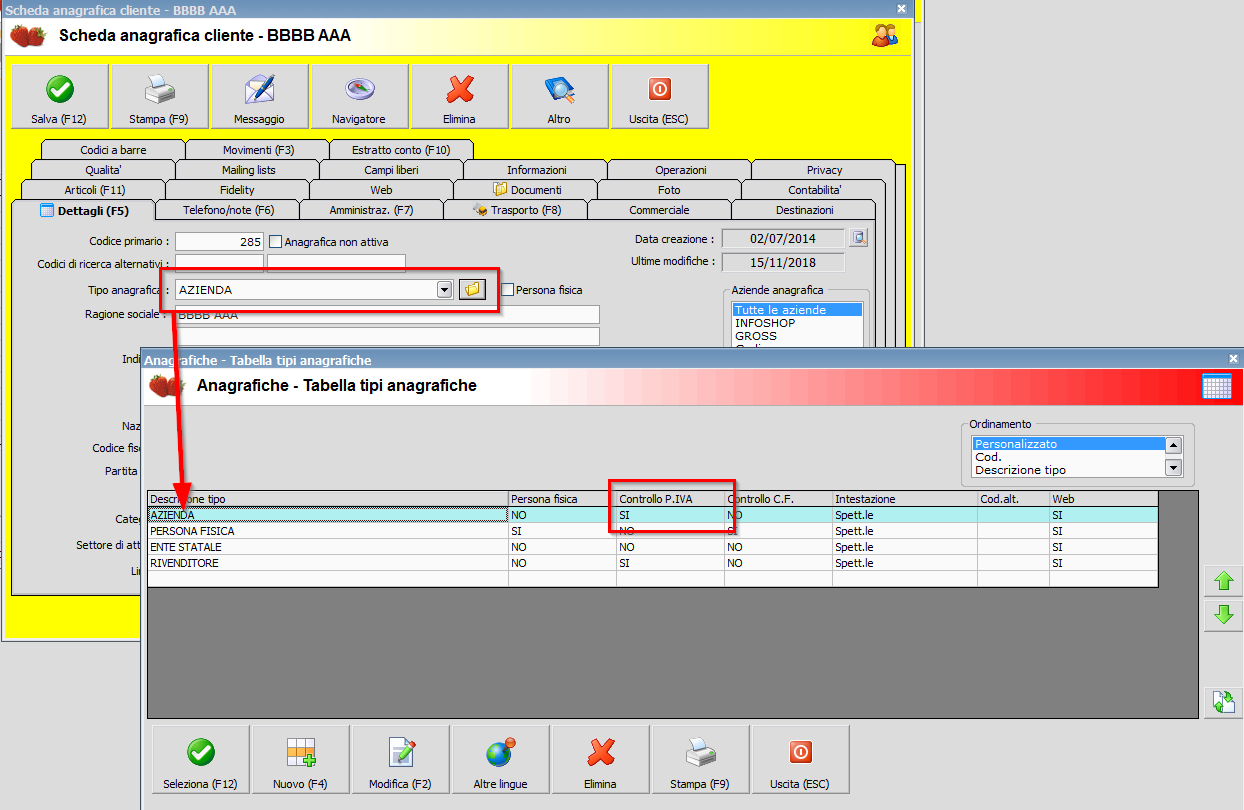The width and height of the screenshot is (1244, 810).
Task: Click Ordinamento list down arrow
Action: click(x=1174, y=468)
